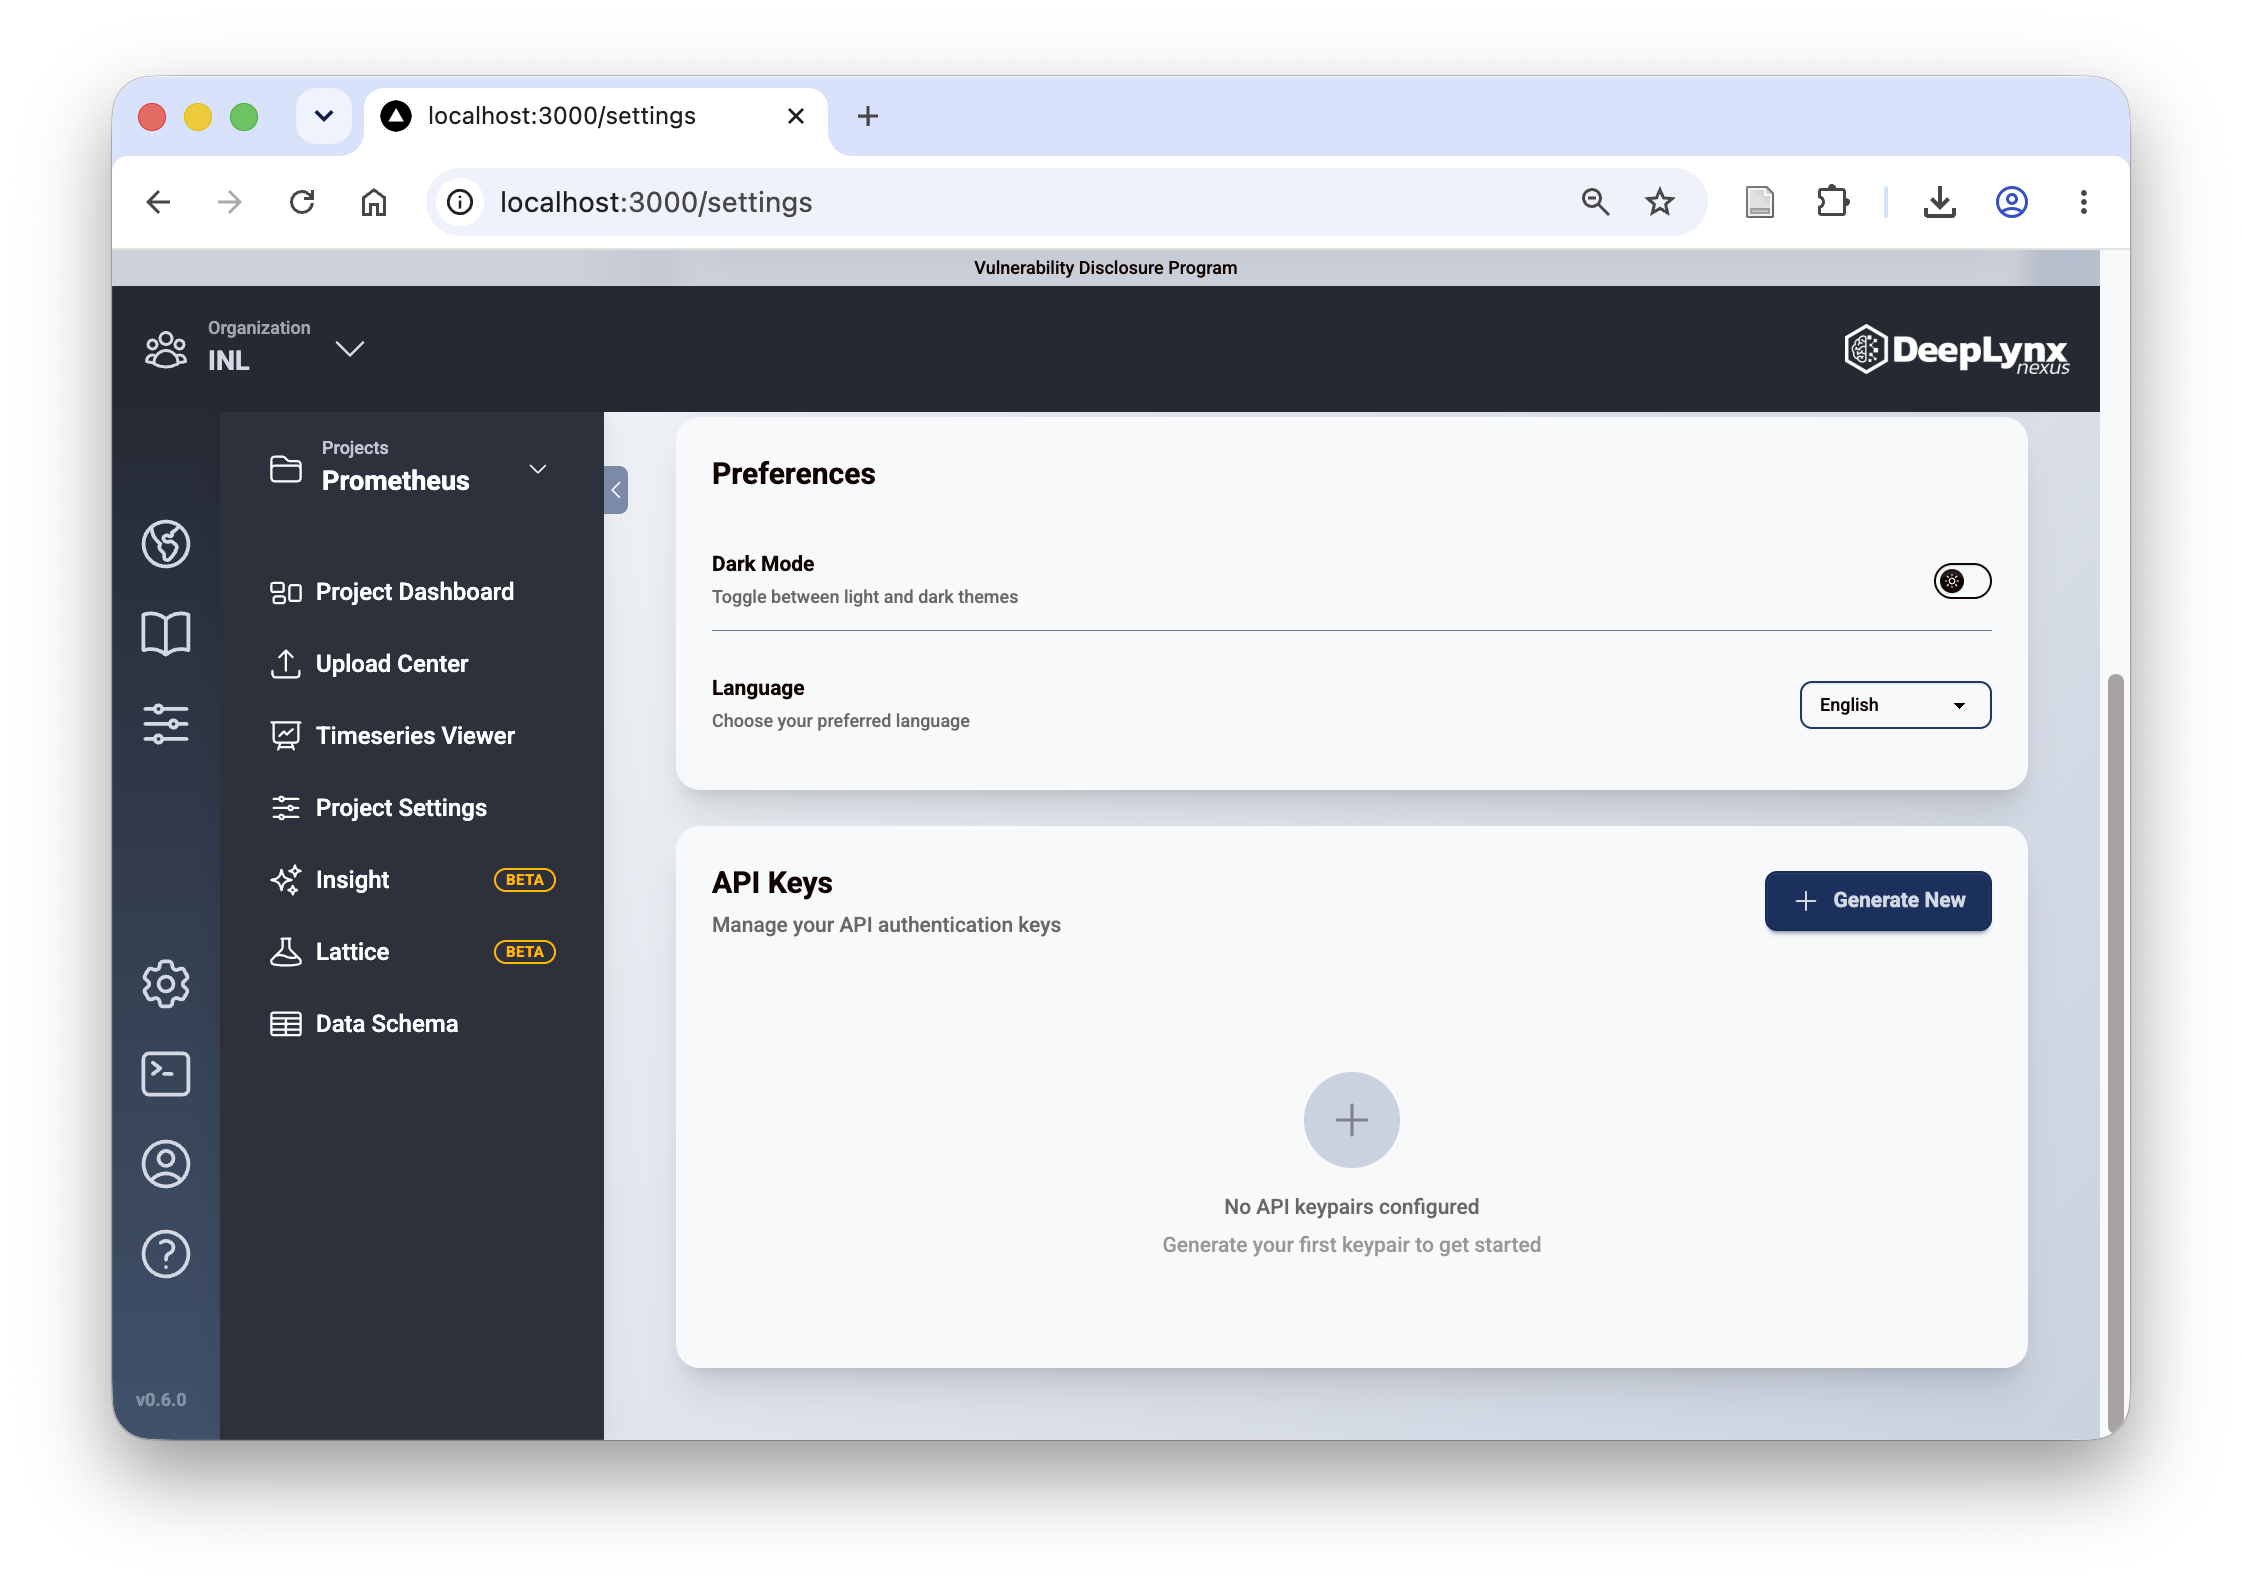
Task: Click the DeepLynx nexus logo
Action: tap(1956, 350)
